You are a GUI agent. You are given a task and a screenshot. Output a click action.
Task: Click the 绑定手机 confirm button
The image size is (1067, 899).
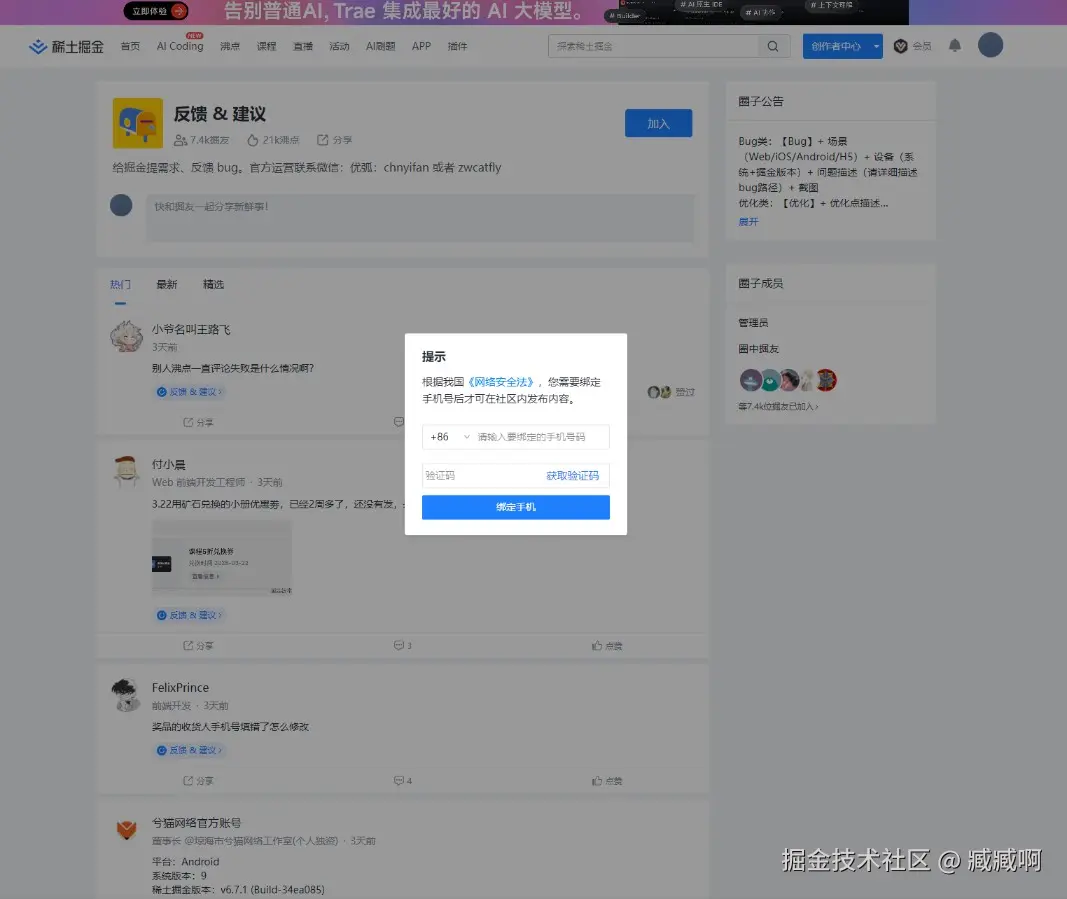click(x=515, y=507)
